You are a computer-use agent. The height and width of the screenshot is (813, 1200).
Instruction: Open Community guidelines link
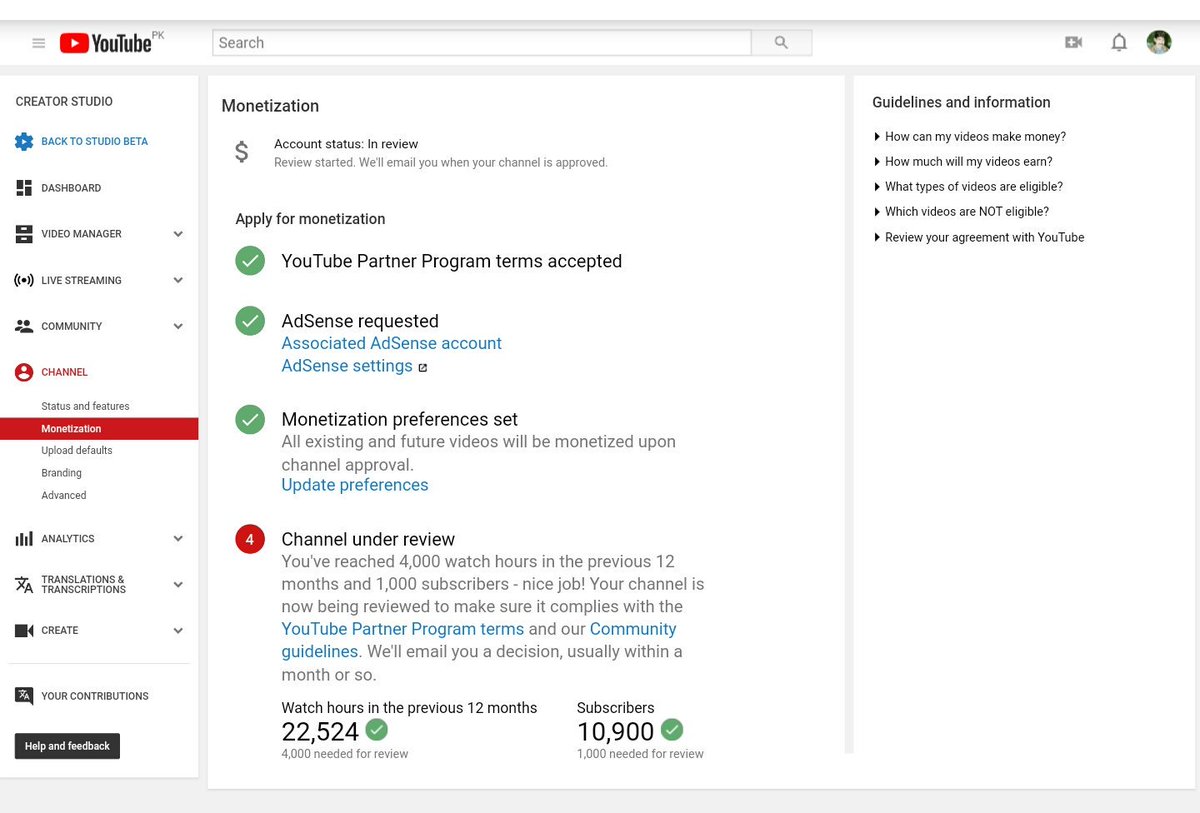click(479, 640)
